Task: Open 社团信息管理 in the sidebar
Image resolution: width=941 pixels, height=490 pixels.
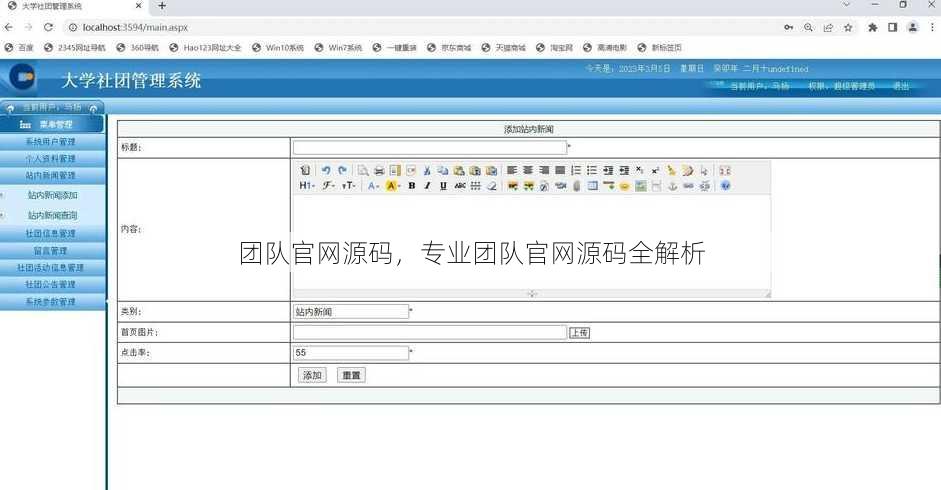Action: (x=52, y=234)
